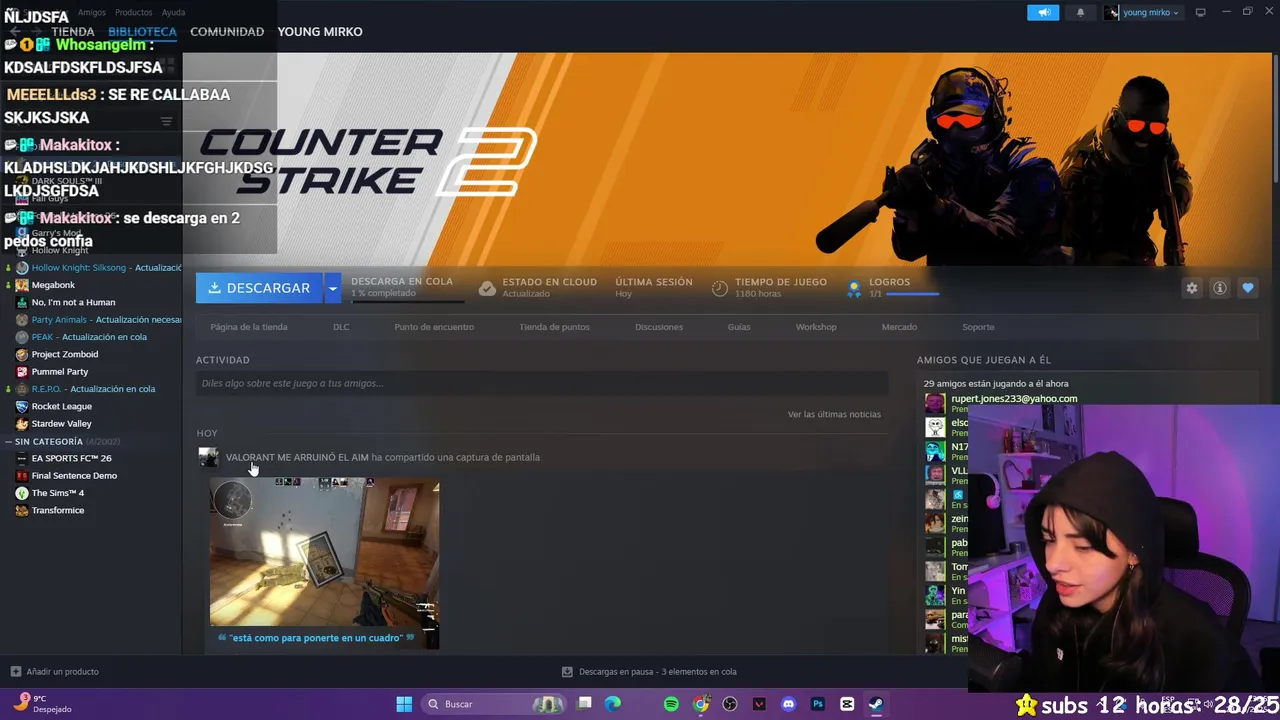This screenshot has width=1280, height=720.
Task: Click taskbar Buscar search box
Action: pos(494,704)
